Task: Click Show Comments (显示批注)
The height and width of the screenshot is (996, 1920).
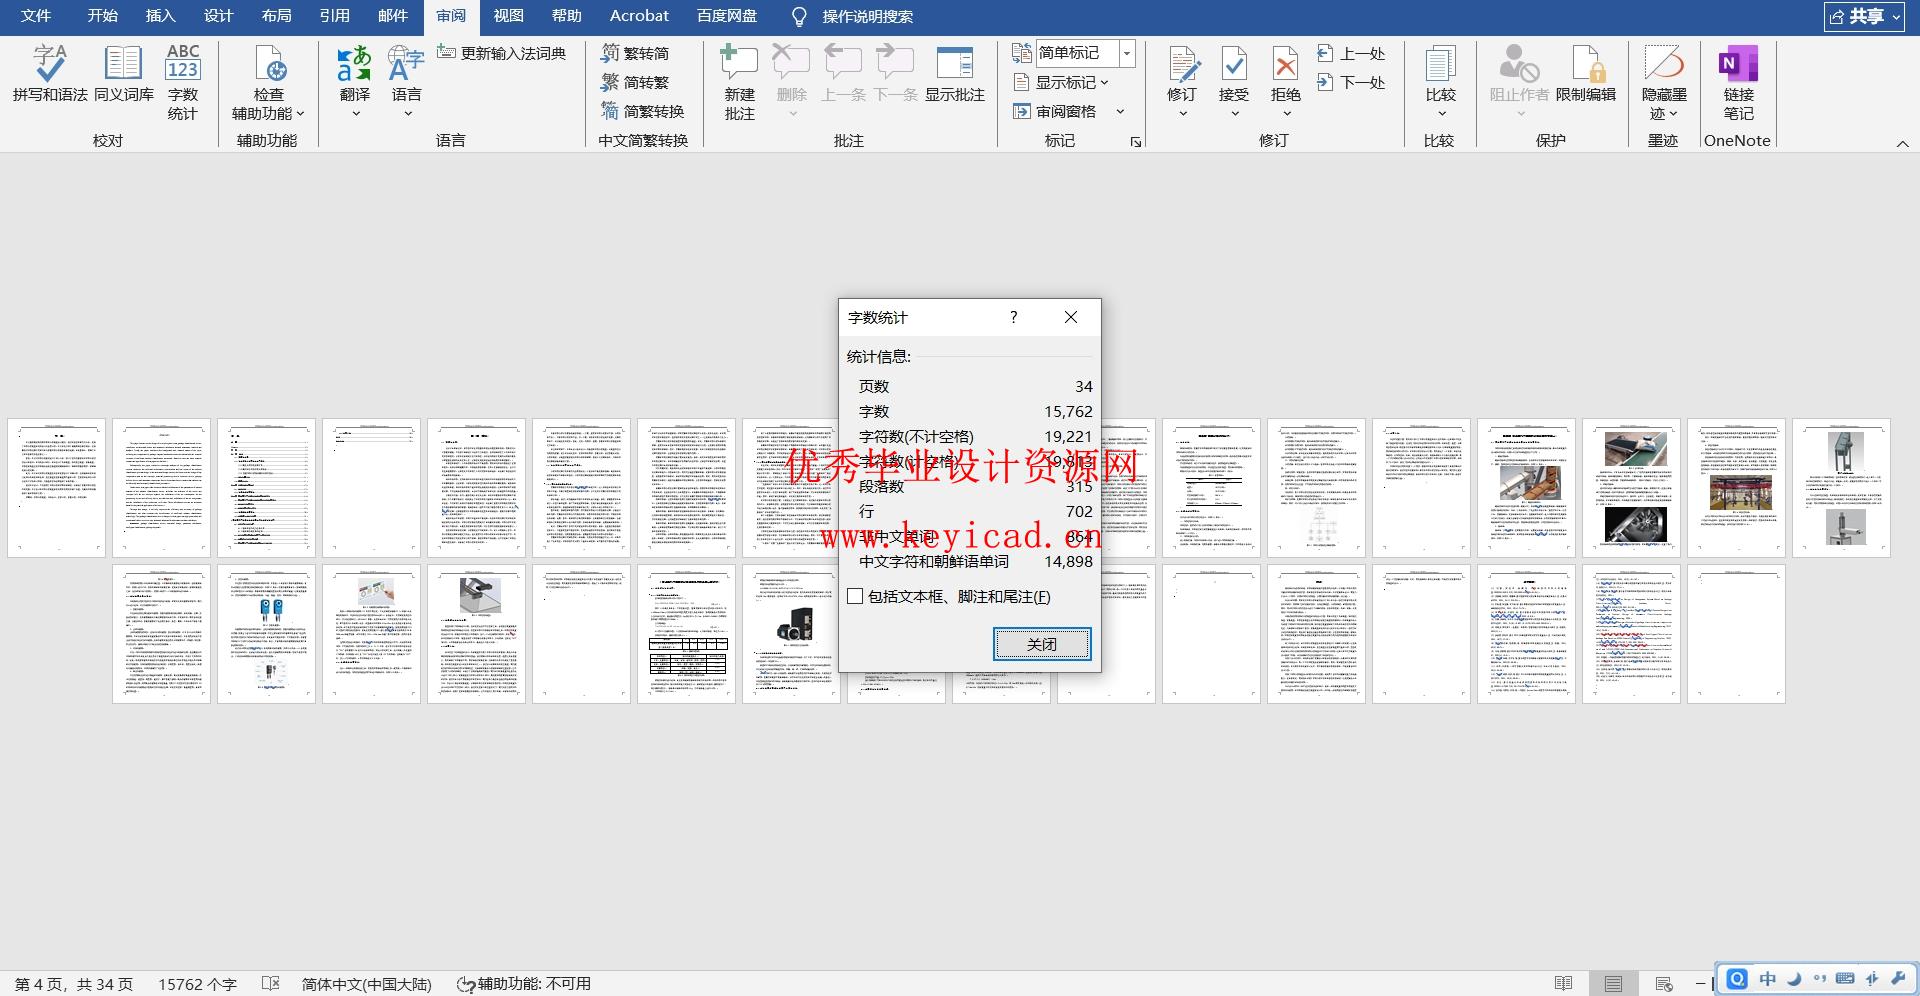Action: [955, 73]
